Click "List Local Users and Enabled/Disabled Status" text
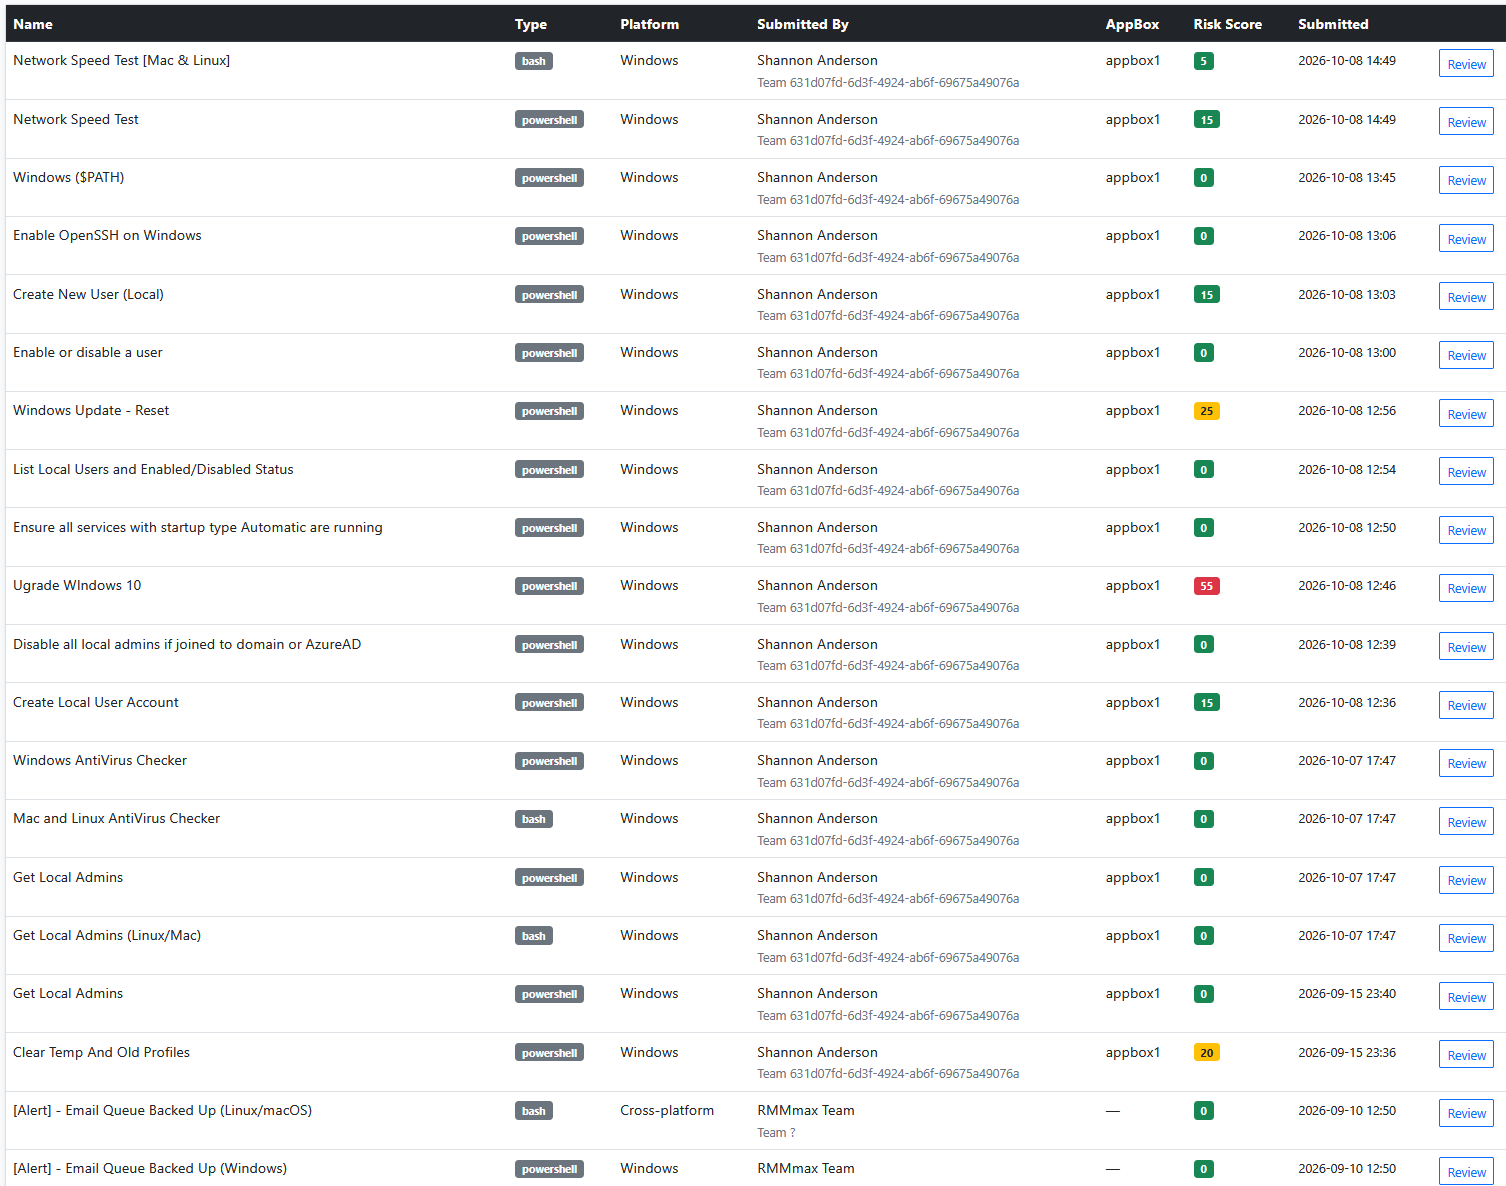The height and width of the screenshot is (1186, 1506). (153, 469)
